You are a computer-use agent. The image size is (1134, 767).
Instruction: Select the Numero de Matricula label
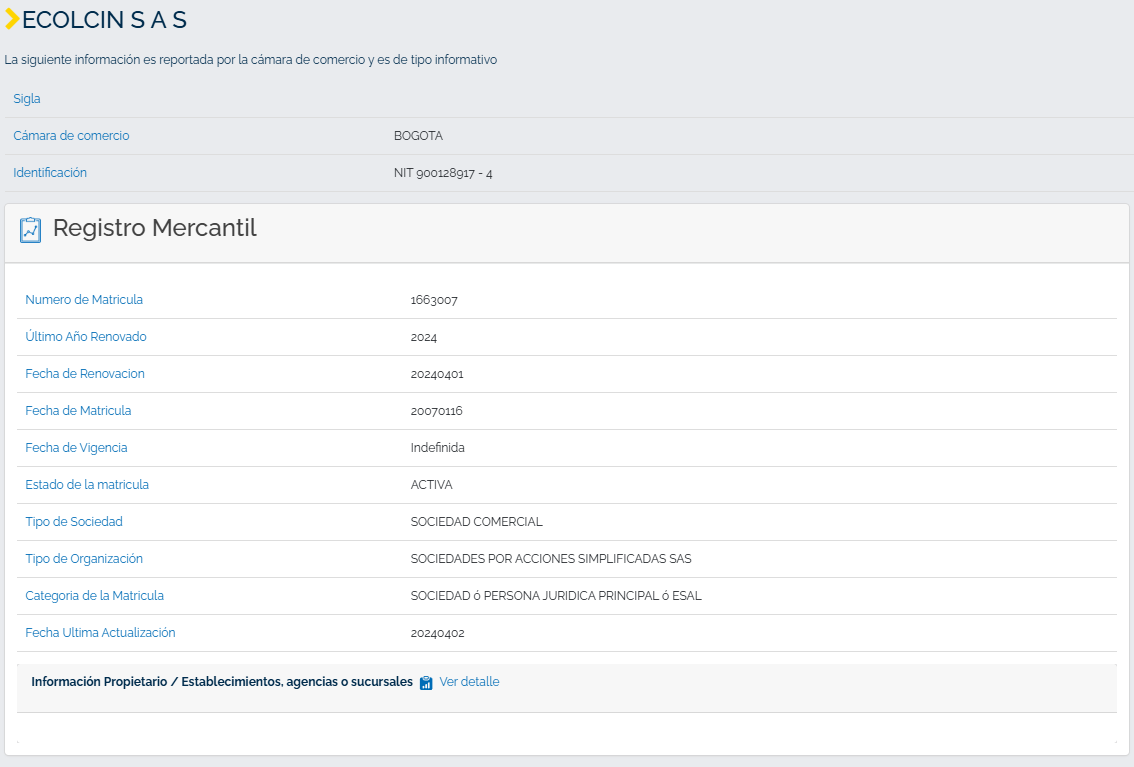pyautogui.click(x=84, y=299)
